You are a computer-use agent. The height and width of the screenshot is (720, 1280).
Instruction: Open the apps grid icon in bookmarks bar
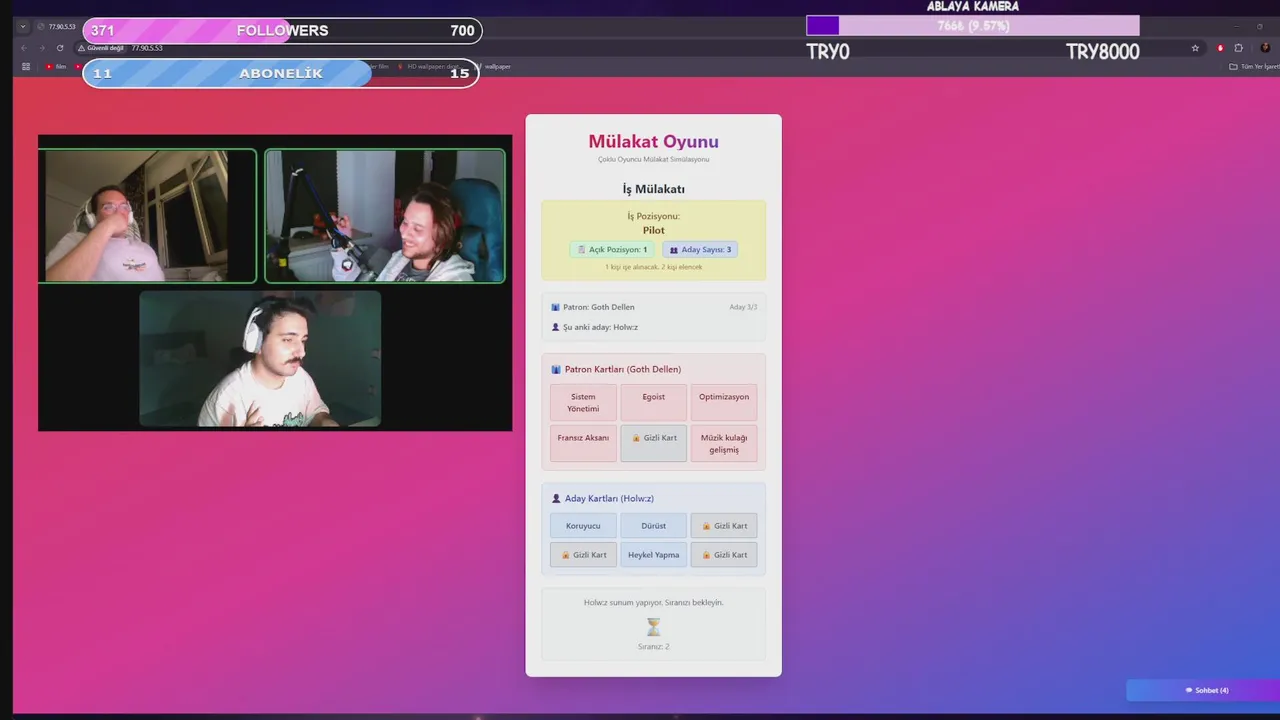coord(26,67)
